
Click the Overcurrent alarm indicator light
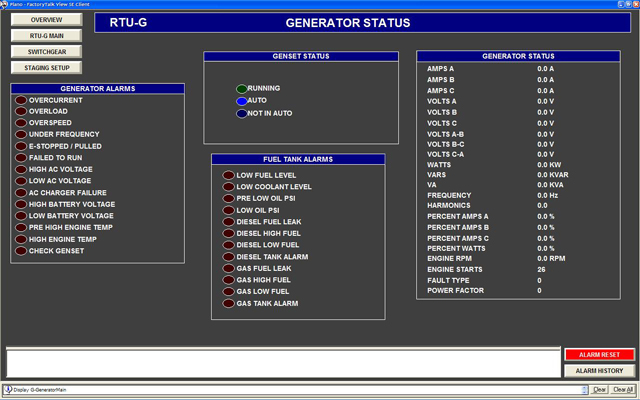21,101
